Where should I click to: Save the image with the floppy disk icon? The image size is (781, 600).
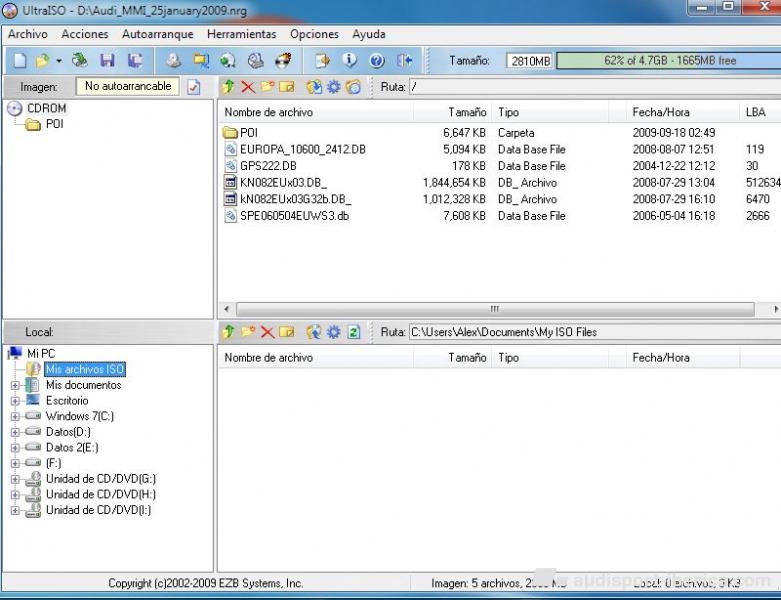tap(107, 61)
